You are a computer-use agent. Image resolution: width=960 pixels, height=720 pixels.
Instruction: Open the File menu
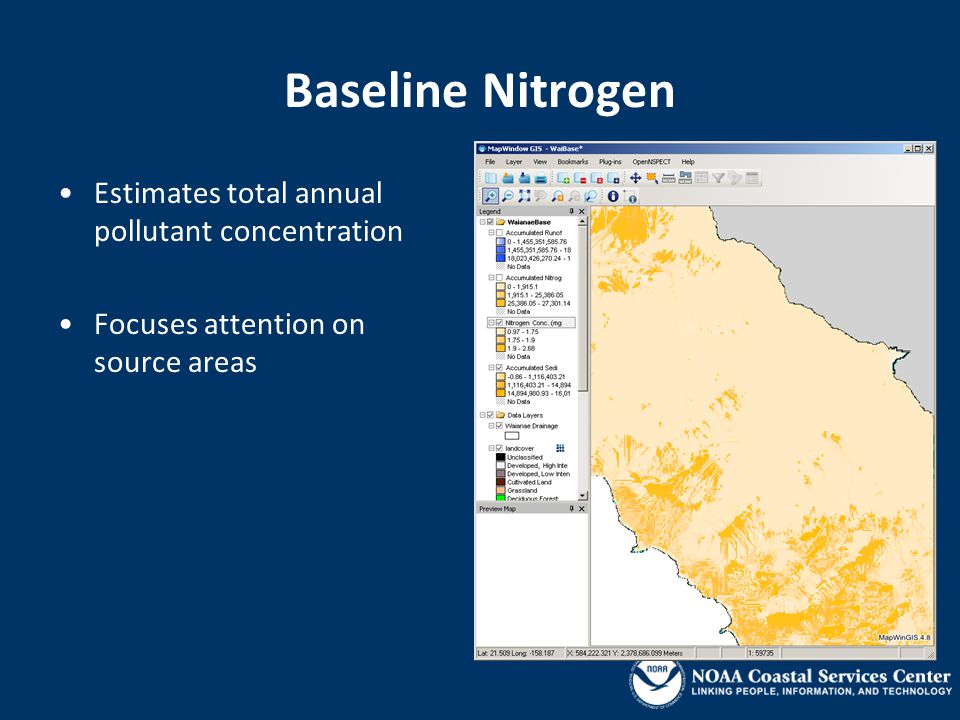click(x=490, y=162)
